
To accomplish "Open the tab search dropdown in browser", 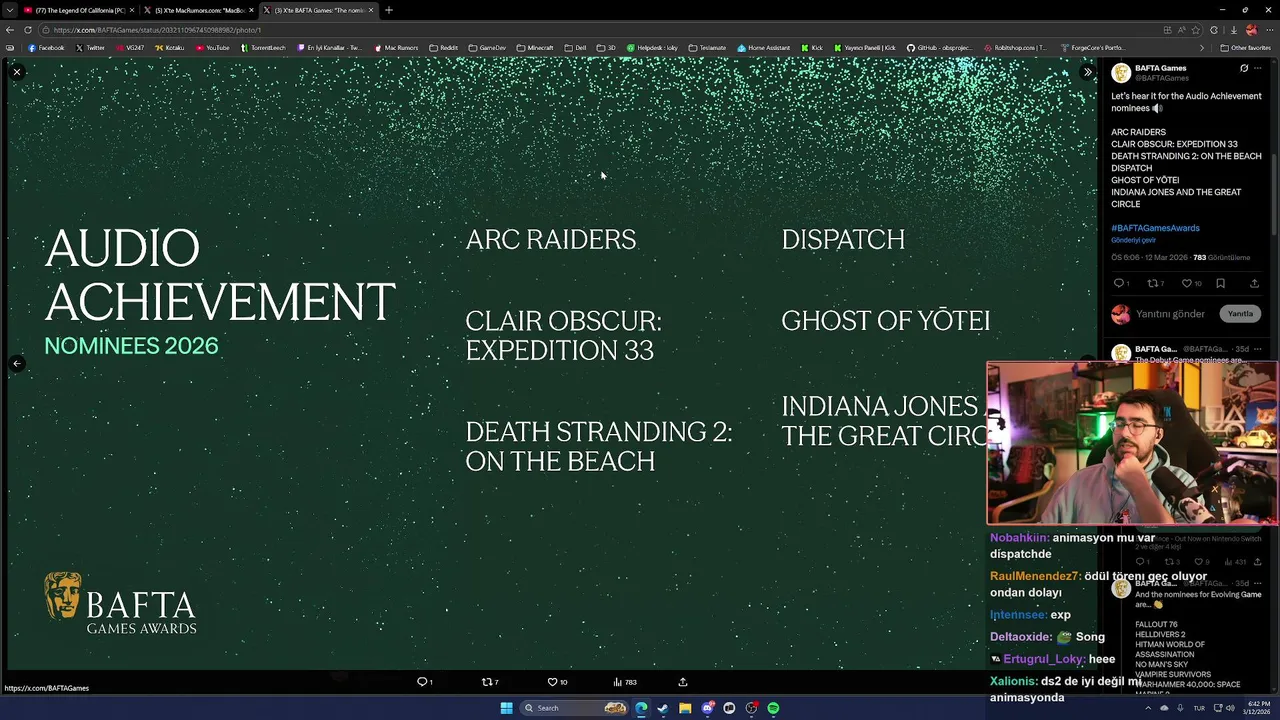I will click(9, 10).
